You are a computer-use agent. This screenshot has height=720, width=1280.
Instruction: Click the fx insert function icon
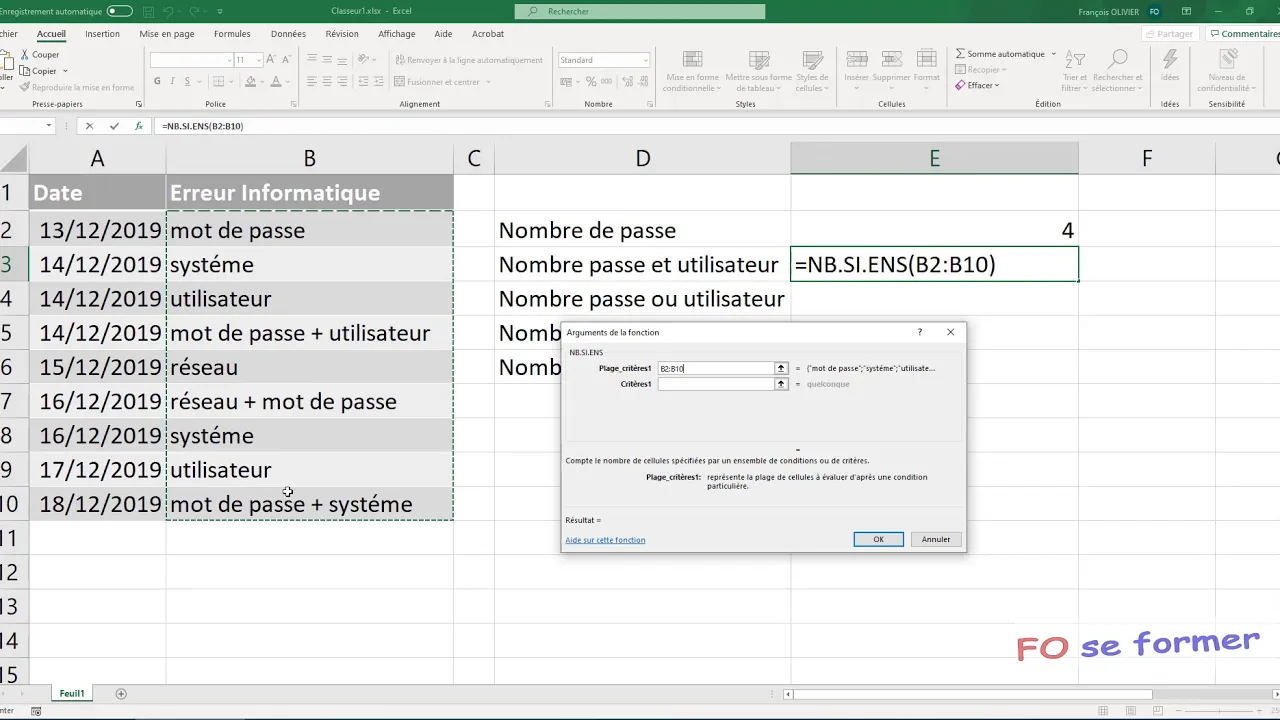(x=139, y=126)
